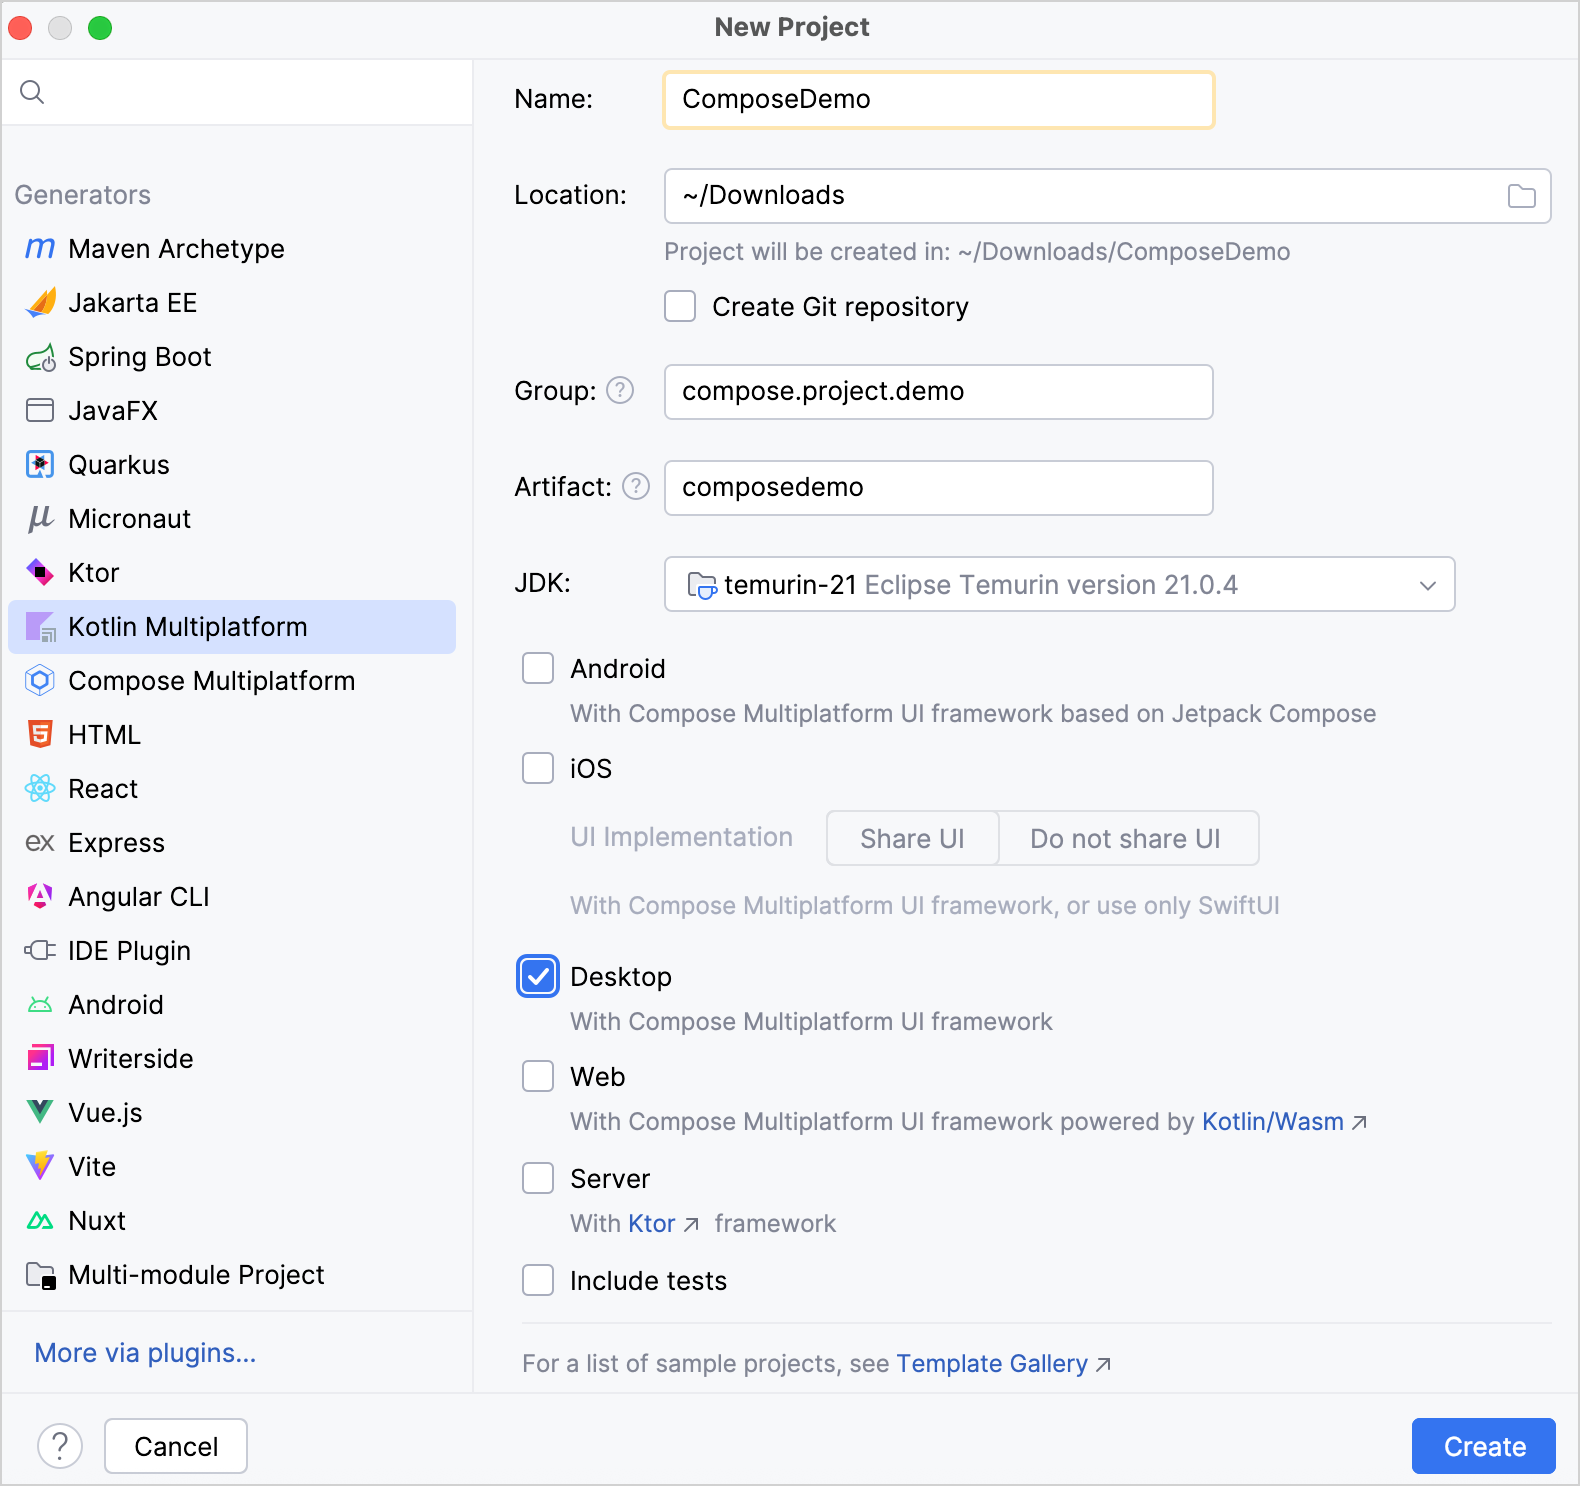
Task: Click the Compose Multiplatform hexagon icon
Action: (x=40, y=680)
